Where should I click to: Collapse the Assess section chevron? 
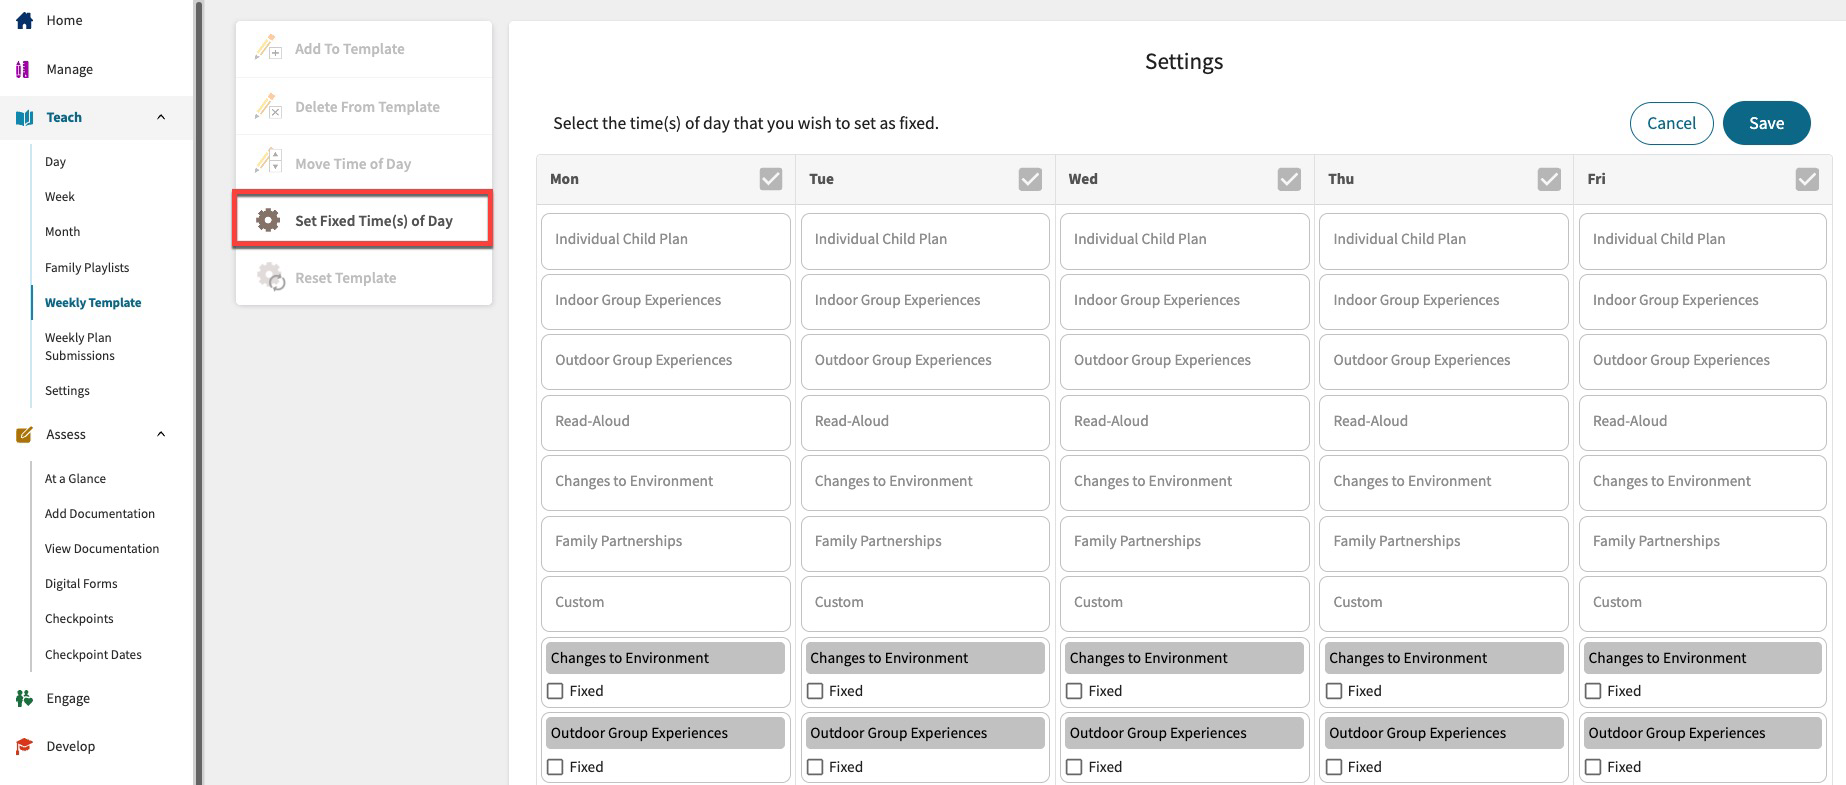click(x=161, y=434)
